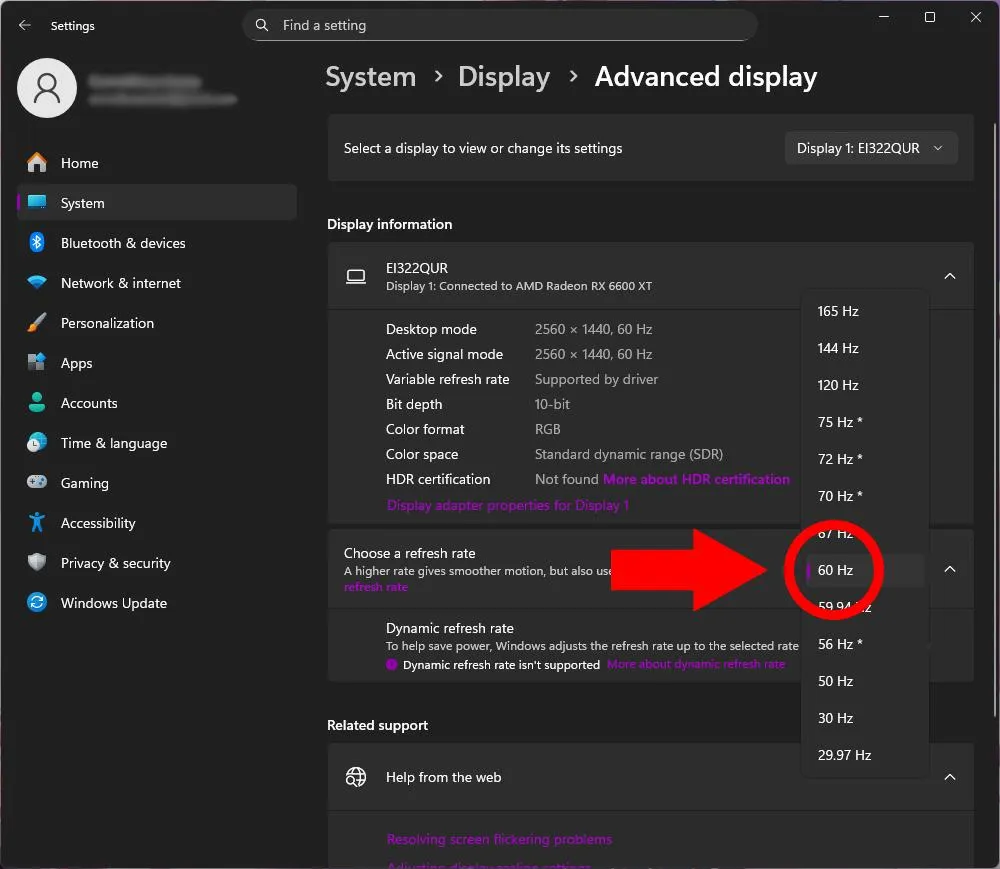The height and width of the screenshot is (869, 1000).
Task: Navigate to Display in the breadcrumb
Action: point(504,77)
